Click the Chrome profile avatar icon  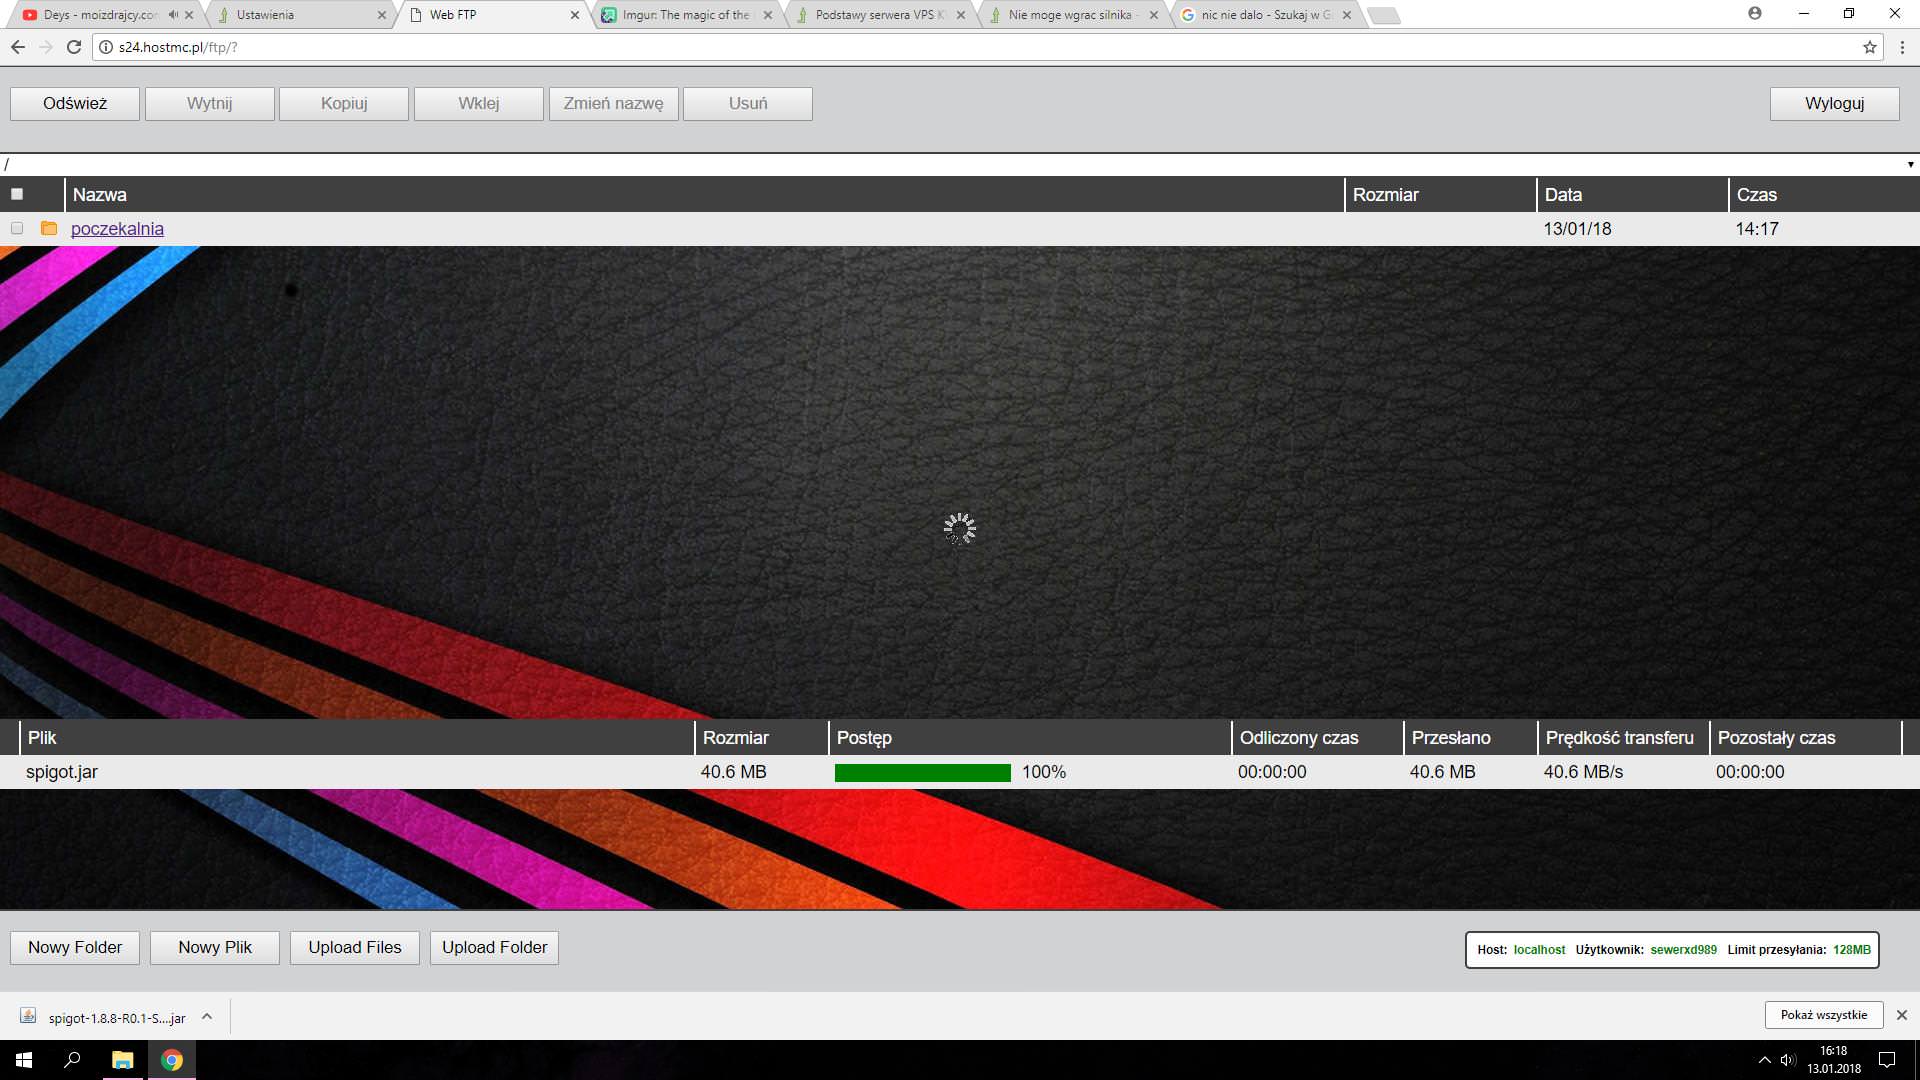[1754, 14]
